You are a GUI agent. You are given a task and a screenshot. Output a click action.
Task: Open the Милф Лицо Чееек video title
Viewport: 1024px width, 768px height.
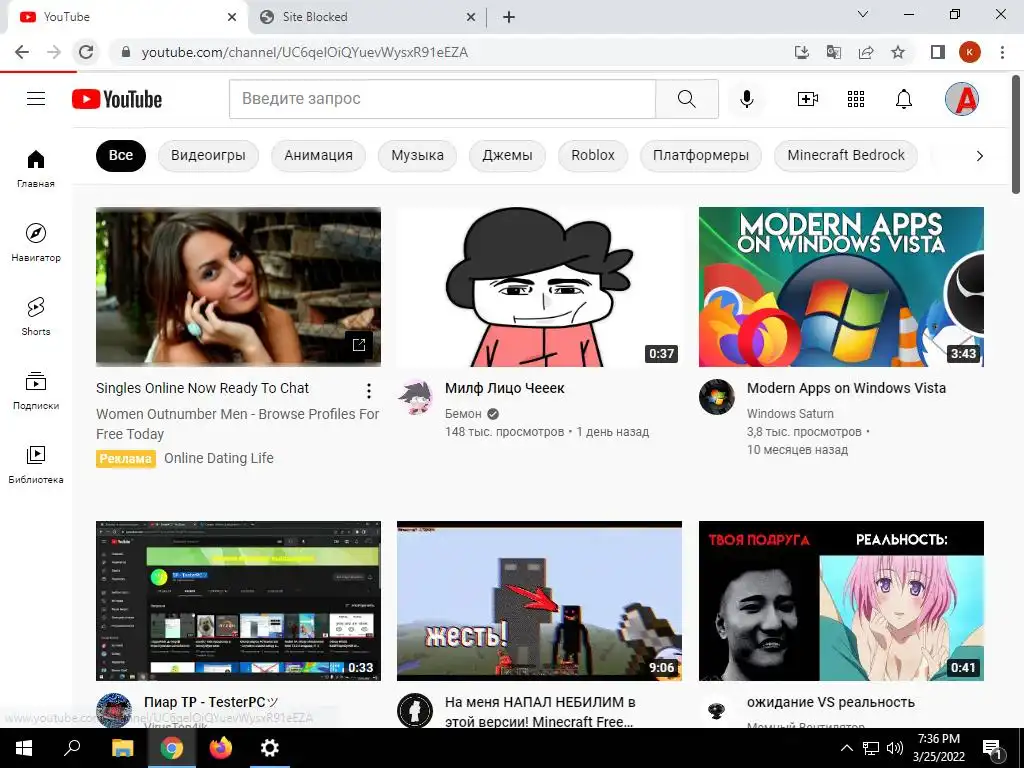[x=504, y=388]
